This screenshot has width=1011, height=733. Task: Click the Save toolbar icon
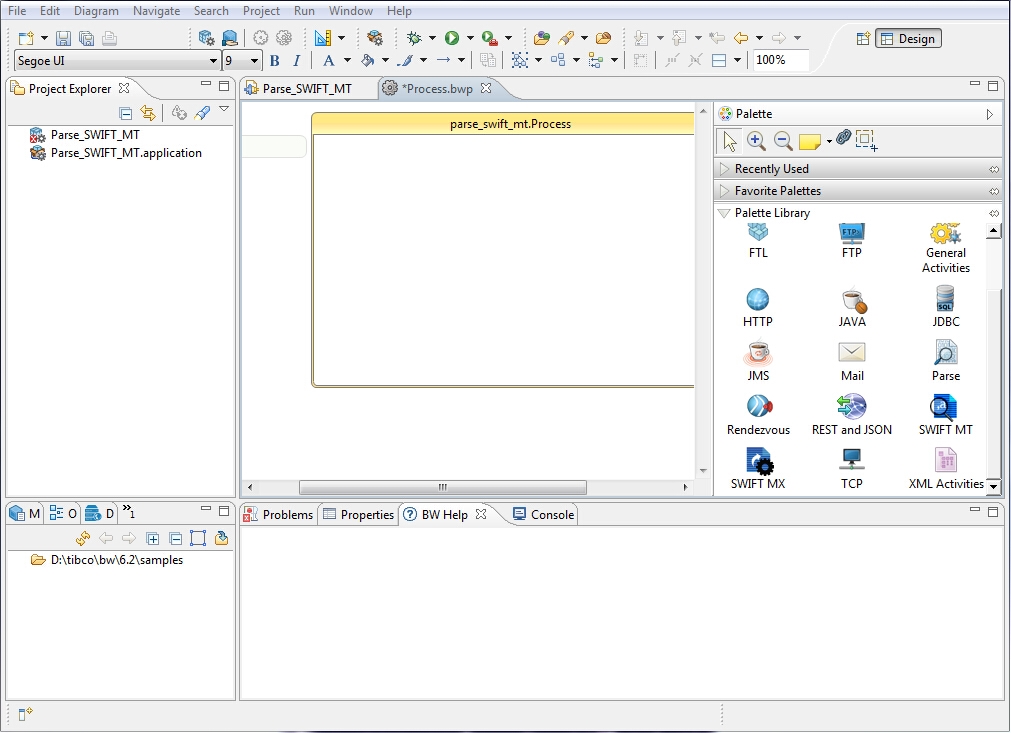coord(63,38)
